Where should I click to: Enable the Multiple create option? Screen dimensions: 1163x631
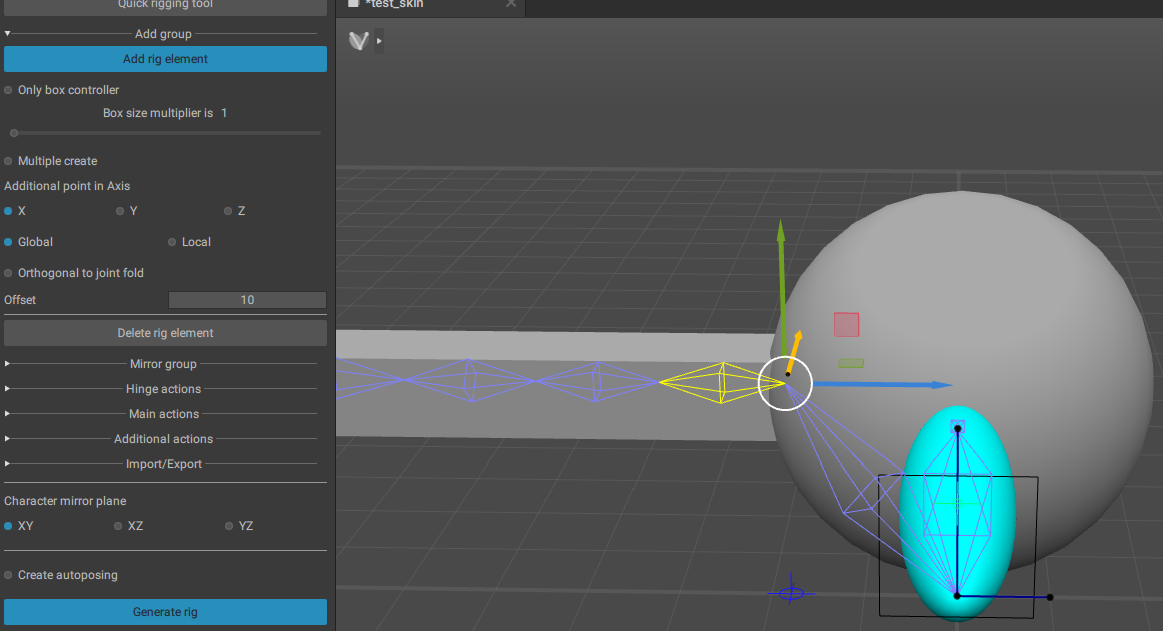8,161
